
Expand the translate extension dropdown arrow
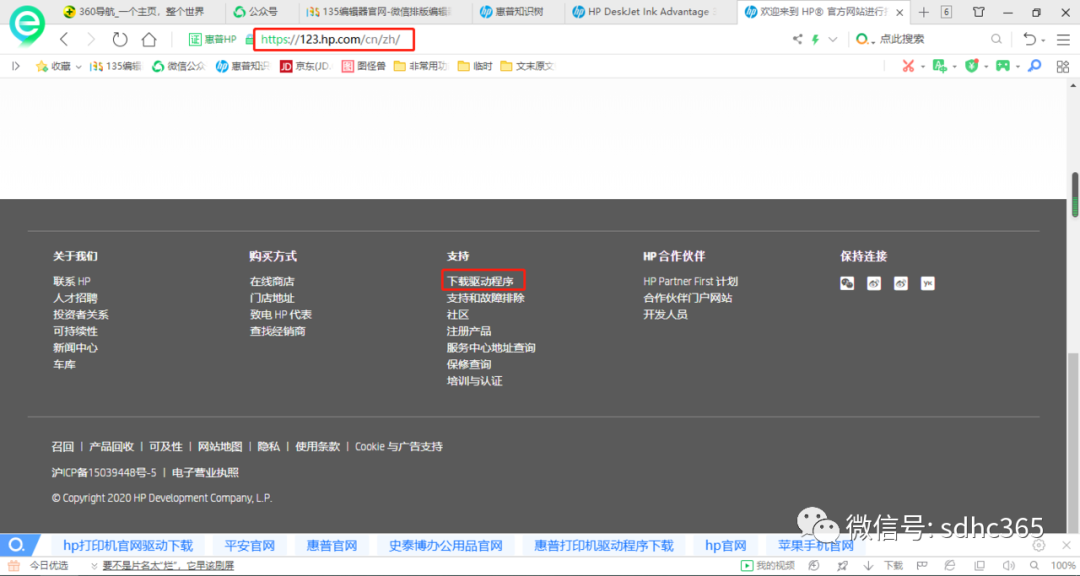coord(954,67)
